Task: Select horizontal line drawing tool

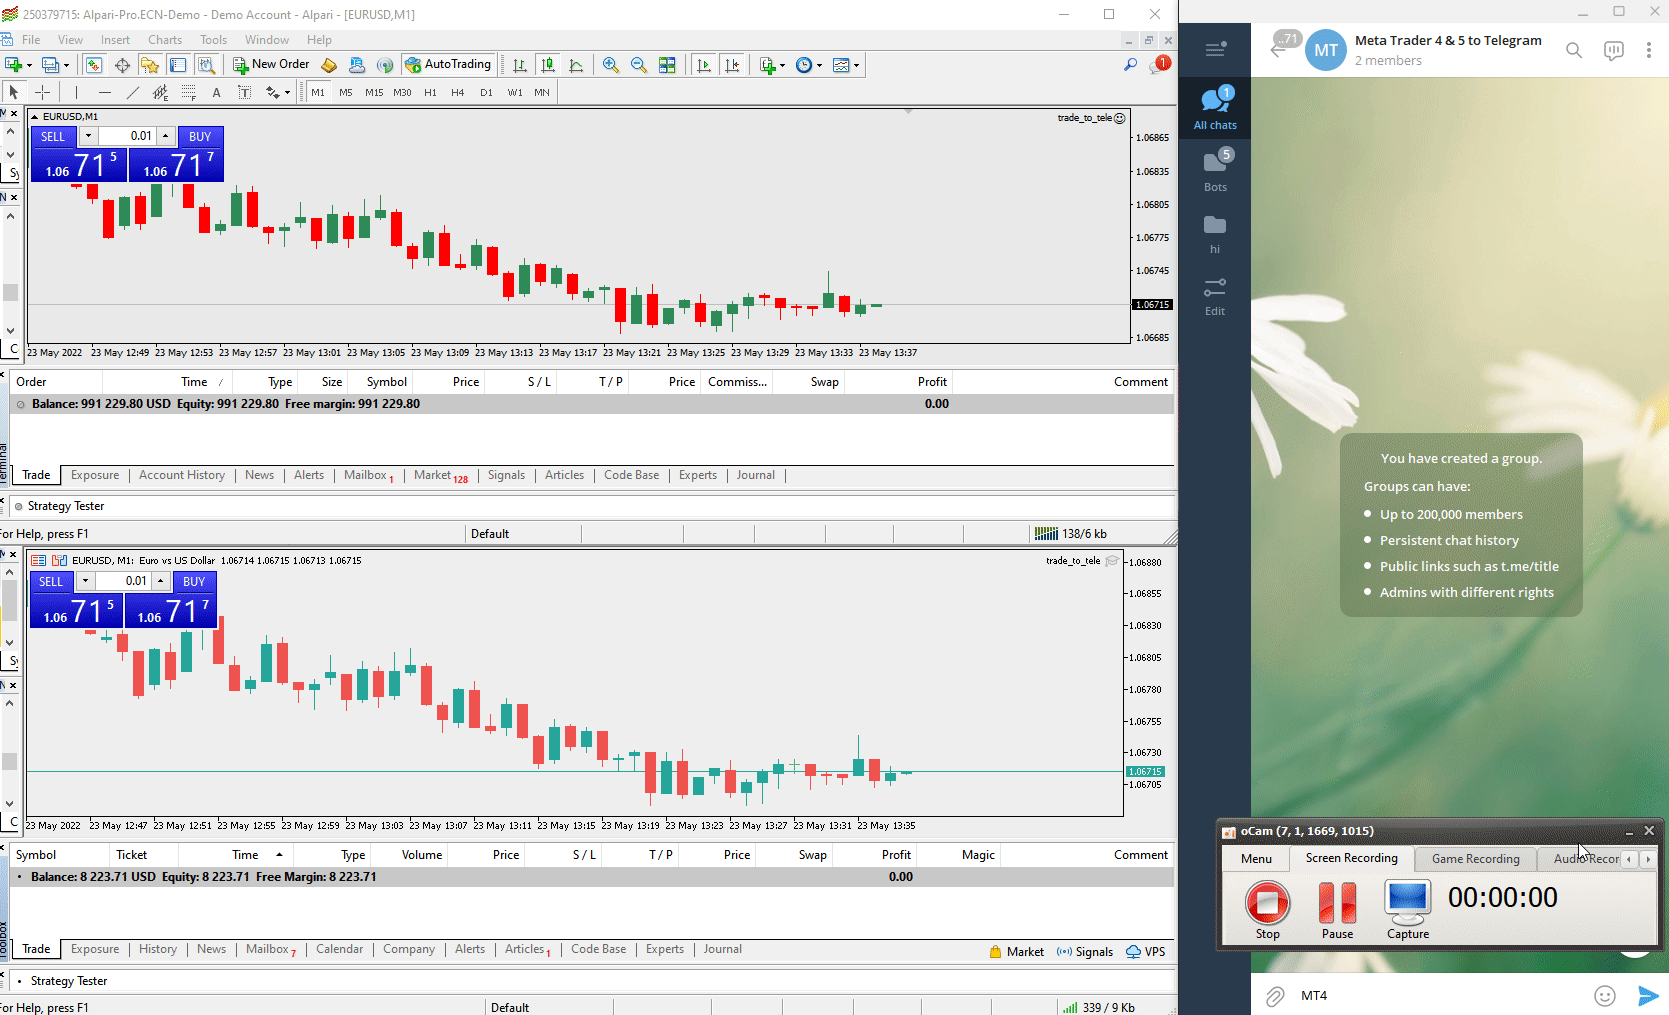Action: point(104,92)
